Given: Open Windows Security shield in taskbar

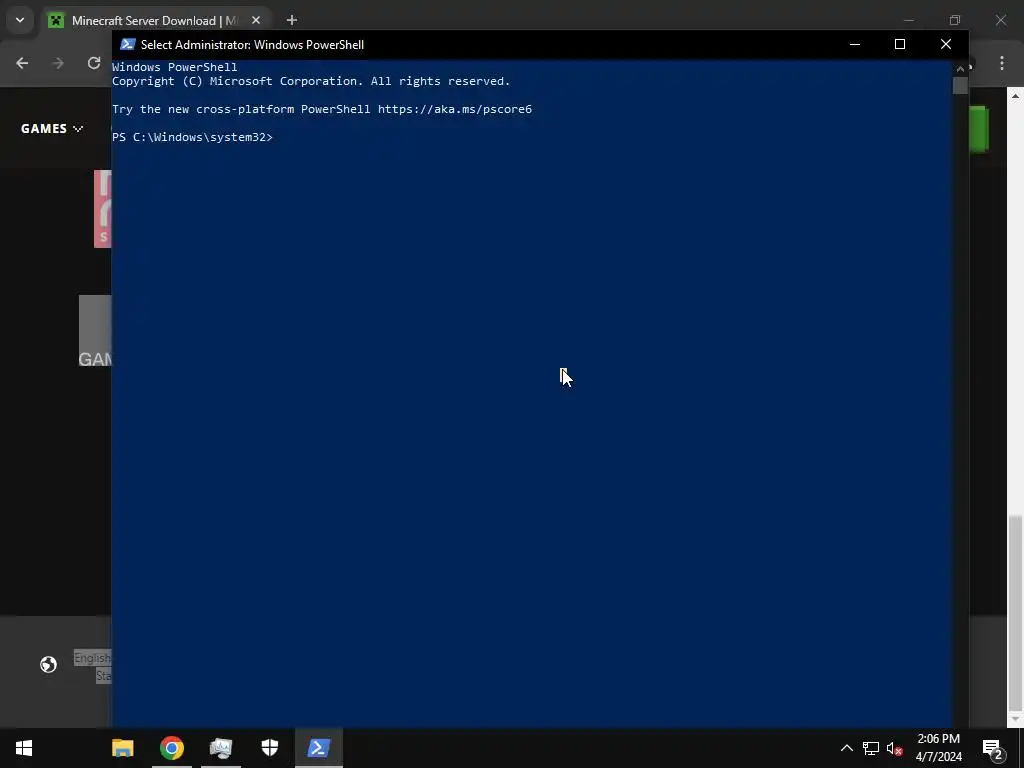Looking at the screenshot, I should coord(270,748).
